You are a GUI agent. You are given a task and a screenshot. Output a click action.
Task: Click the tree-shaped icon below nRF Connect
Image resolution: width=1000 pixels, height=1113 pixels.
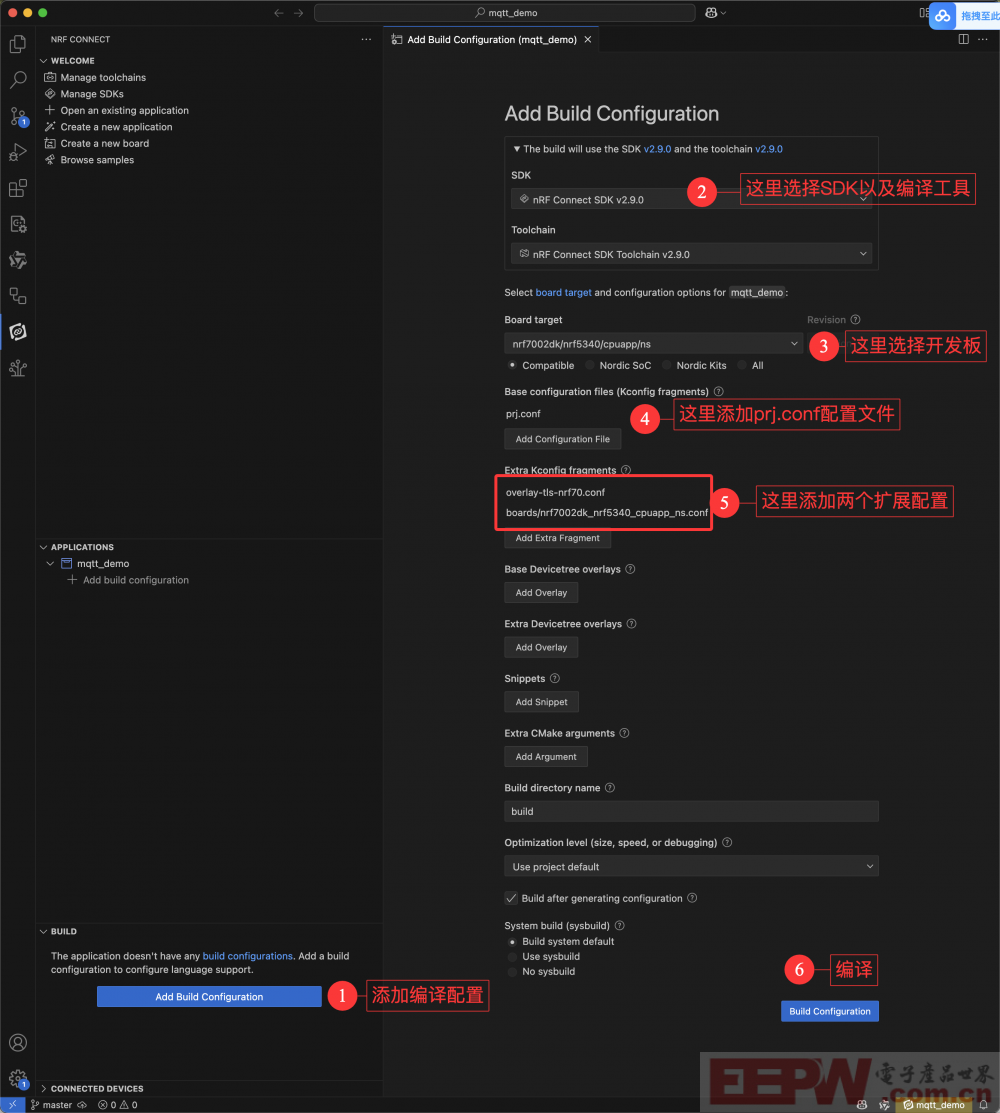[18, 368]
